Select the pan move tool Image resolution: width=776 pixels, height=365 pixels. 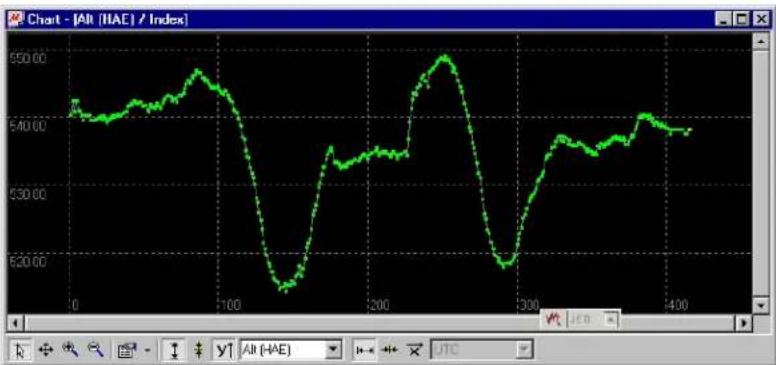tap(46, 350)
